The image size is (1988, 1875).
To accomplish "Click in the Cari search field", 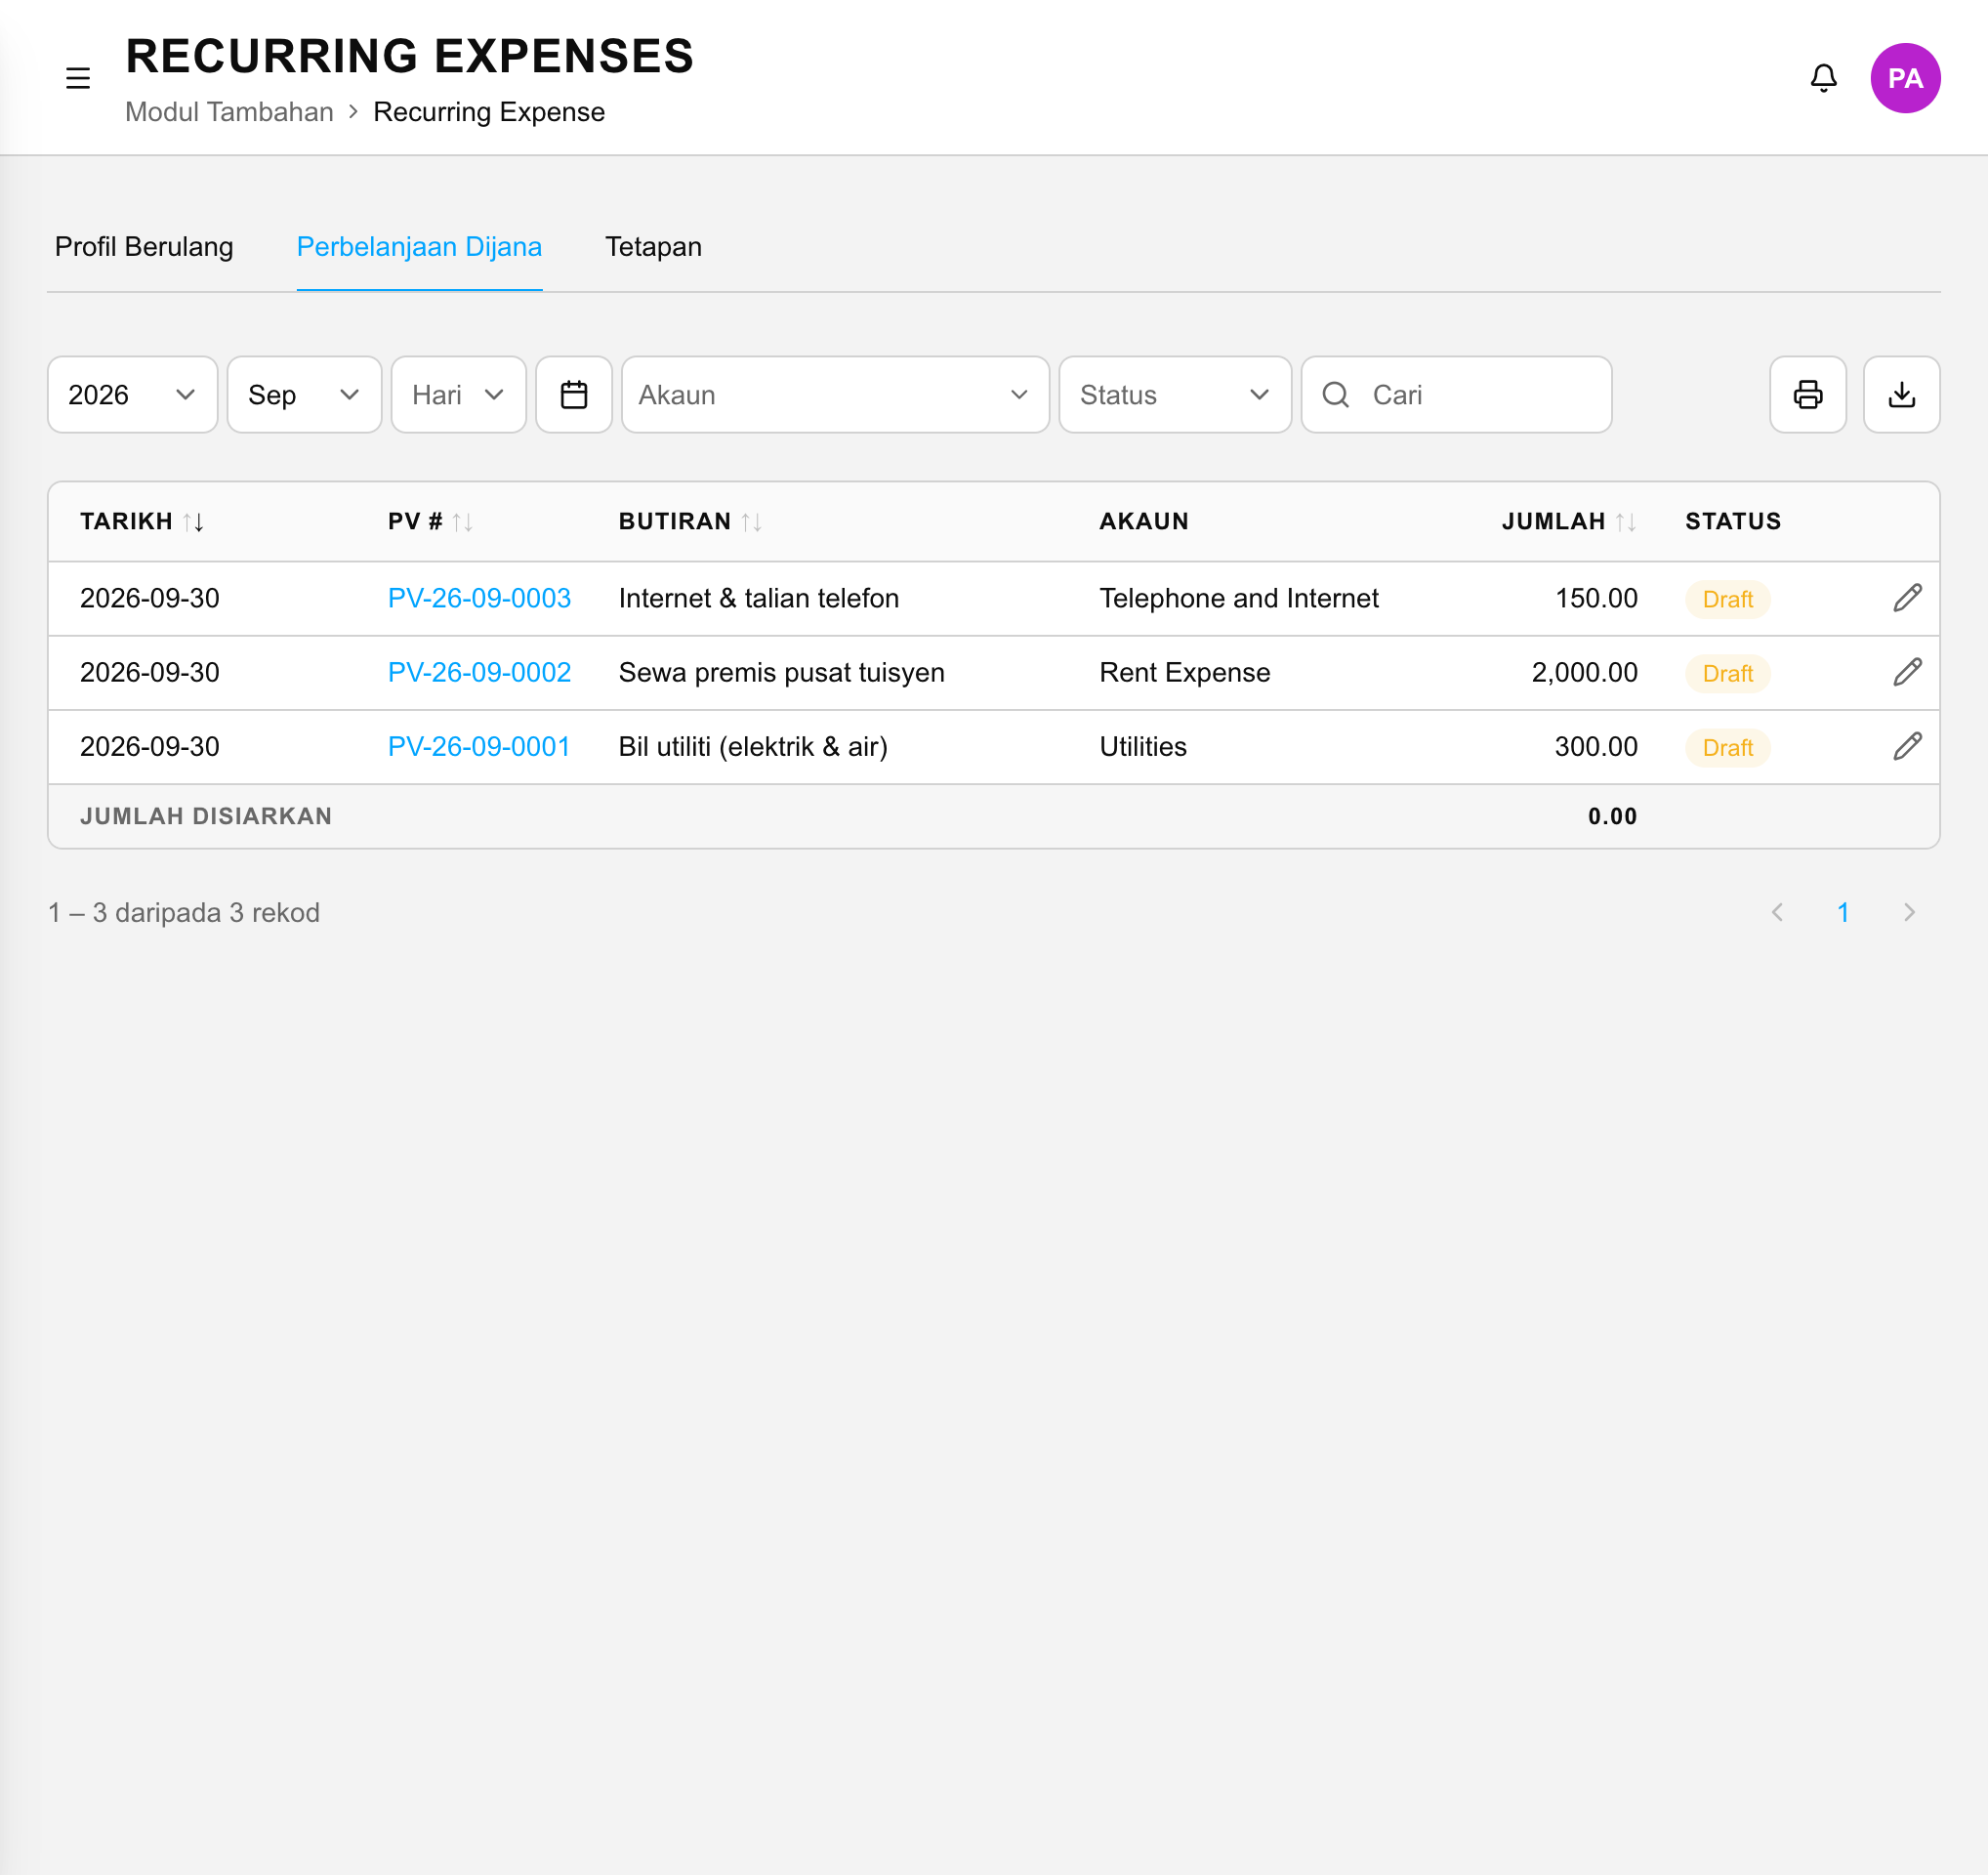I will click(x=1456, y=395).
